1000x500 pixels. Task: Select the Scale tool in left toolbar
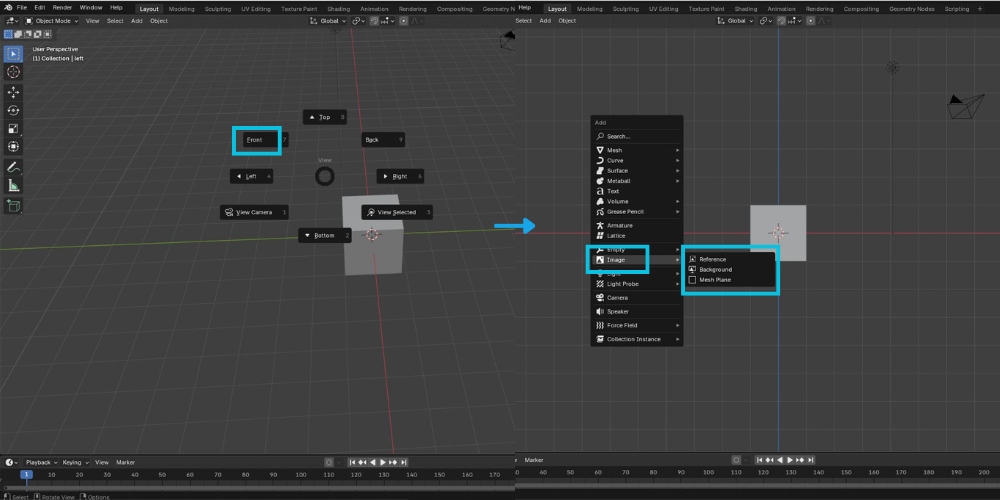point(13,129)
